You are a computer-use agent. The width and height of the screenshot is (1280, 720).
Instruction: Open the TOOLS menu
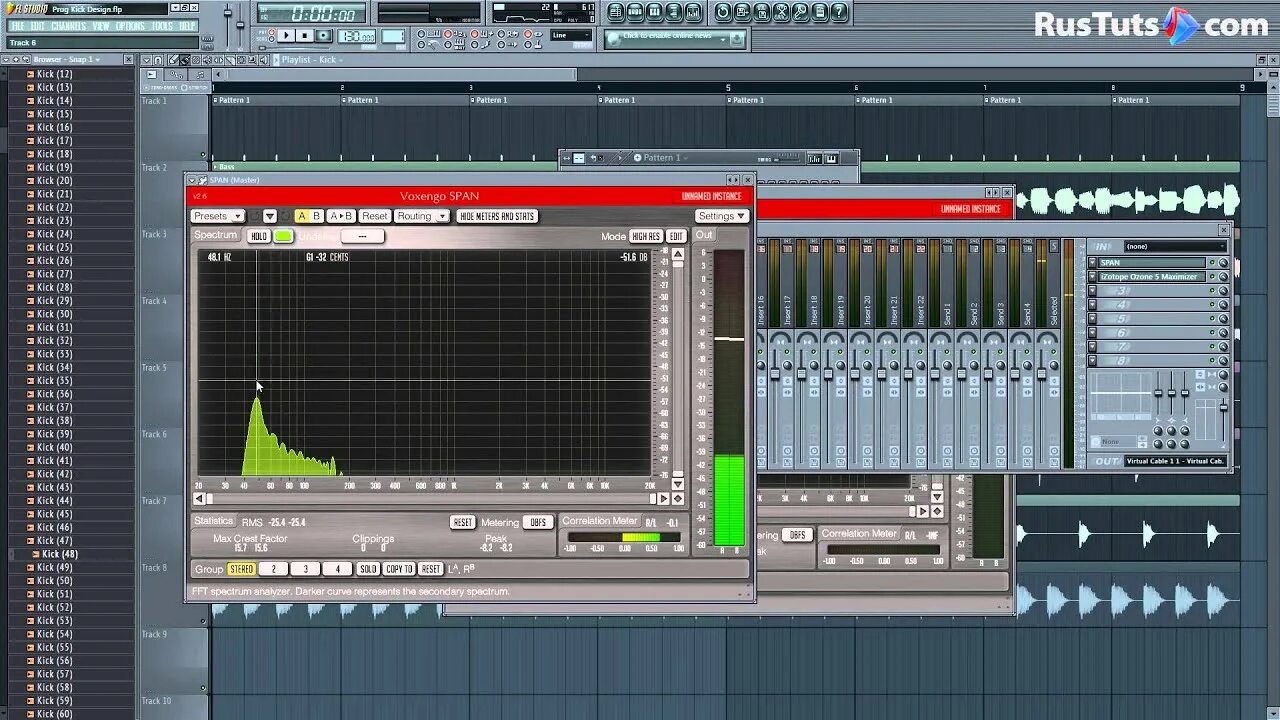(x=162, y=26)
